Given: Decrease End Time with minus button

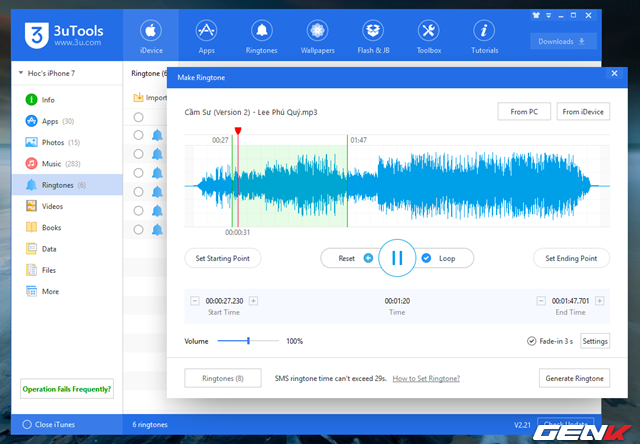Looking at the screenshot, I should (541, 301).
